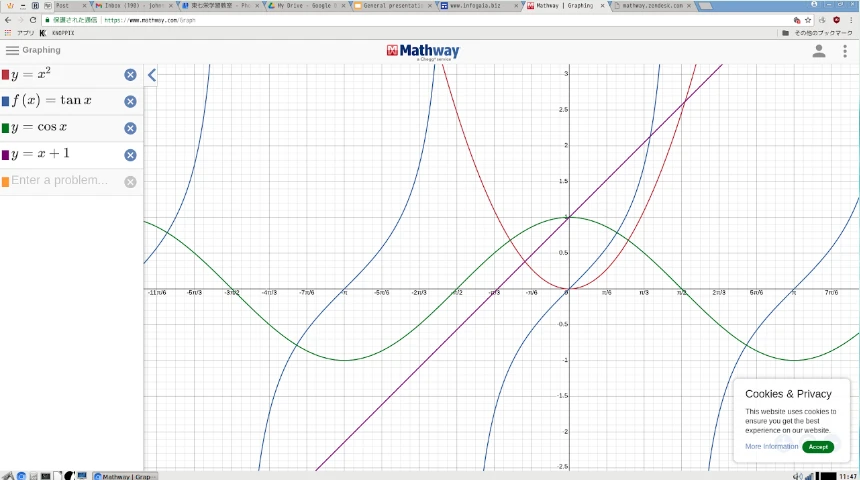860x480 pixels.
Task: Launch the Chromium icon in the taskbar
Action: (x=21, y=476)
